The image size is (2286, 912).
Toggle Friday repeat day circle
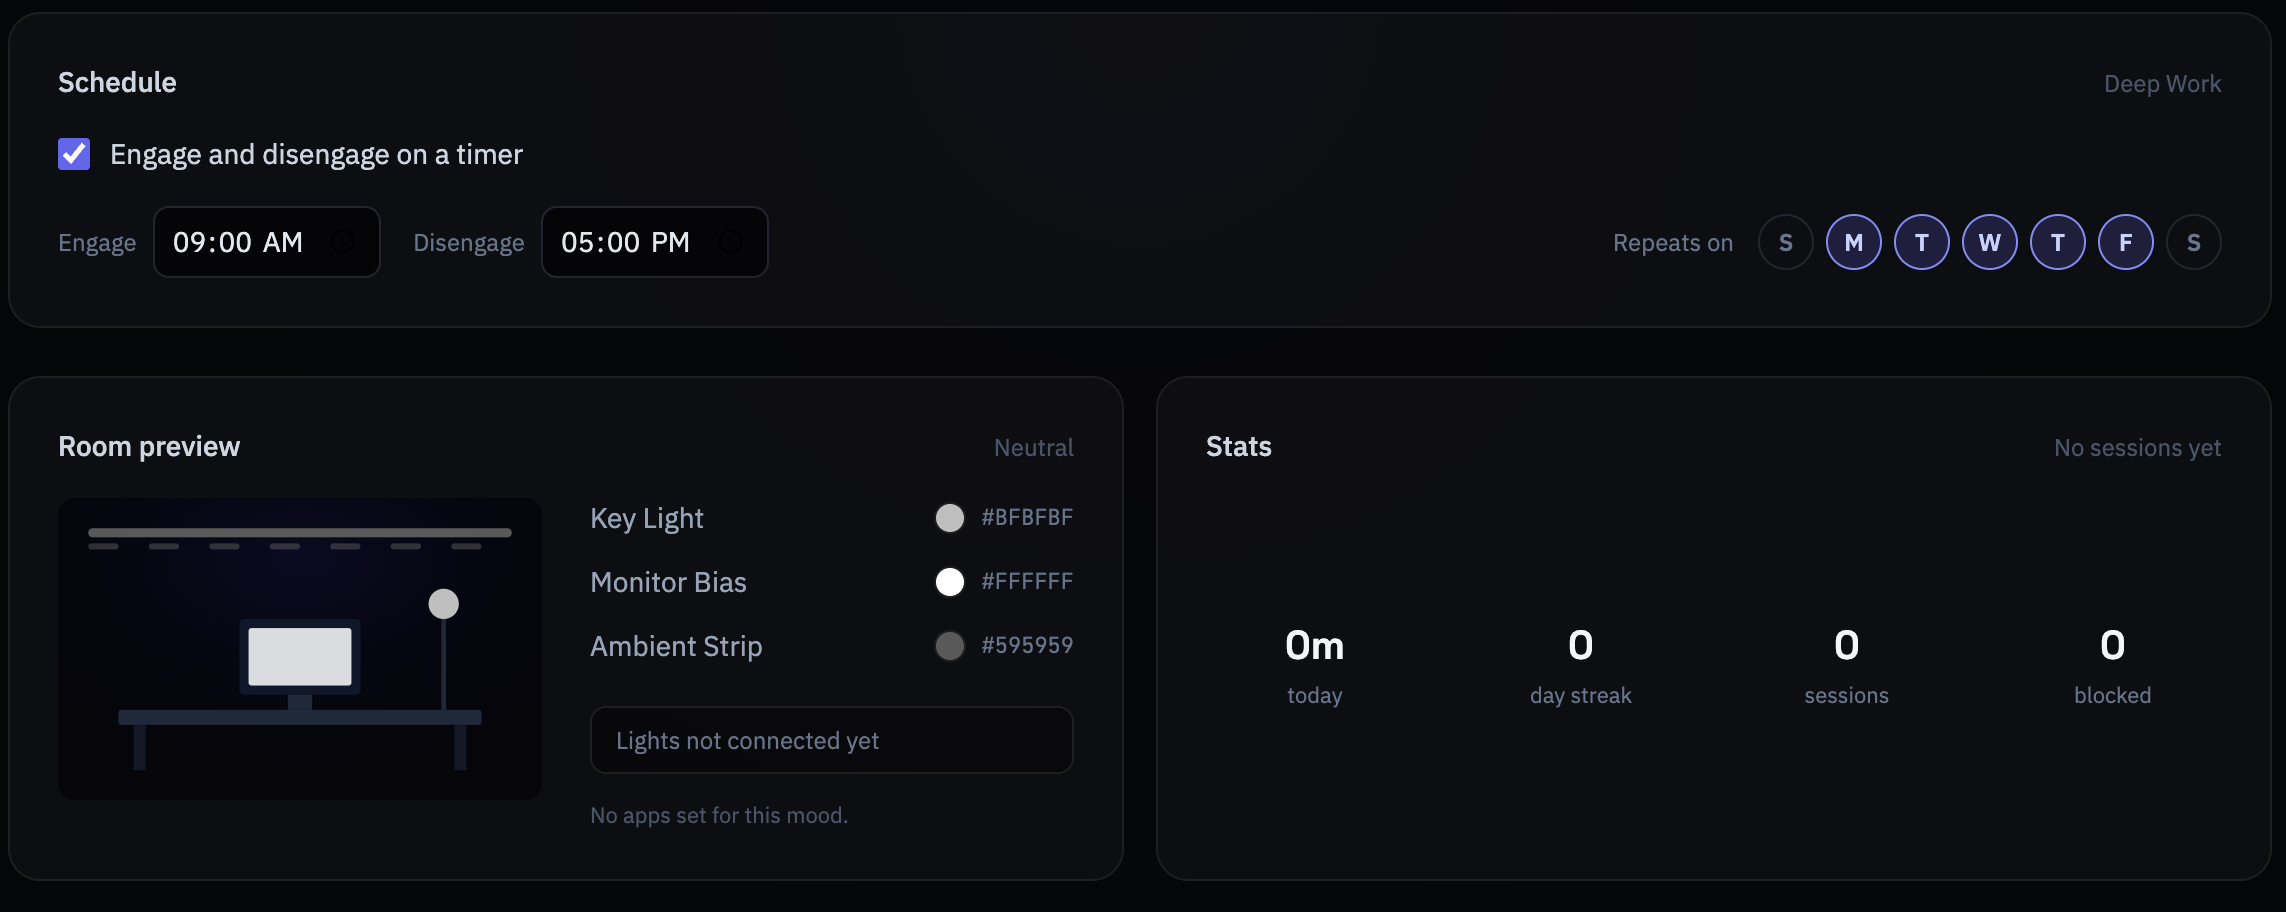[x=2126, y=242]
